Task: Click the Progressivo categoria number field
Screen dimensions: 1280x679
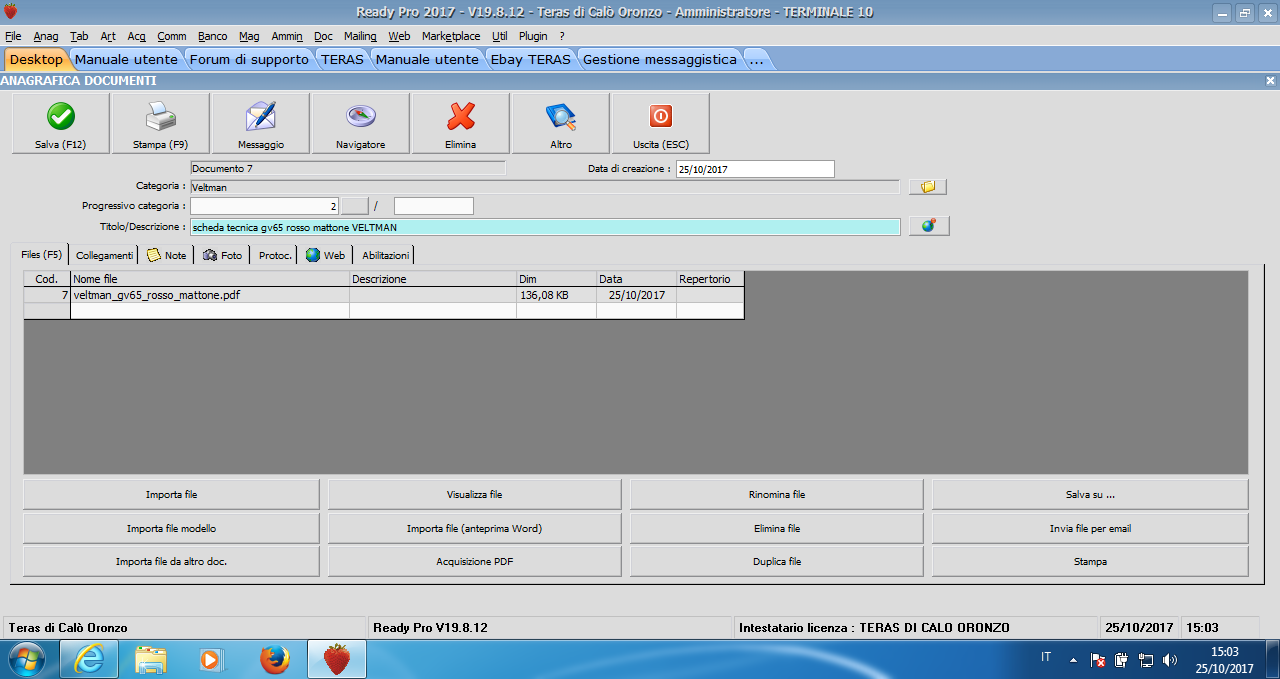Action: point(264,206)
